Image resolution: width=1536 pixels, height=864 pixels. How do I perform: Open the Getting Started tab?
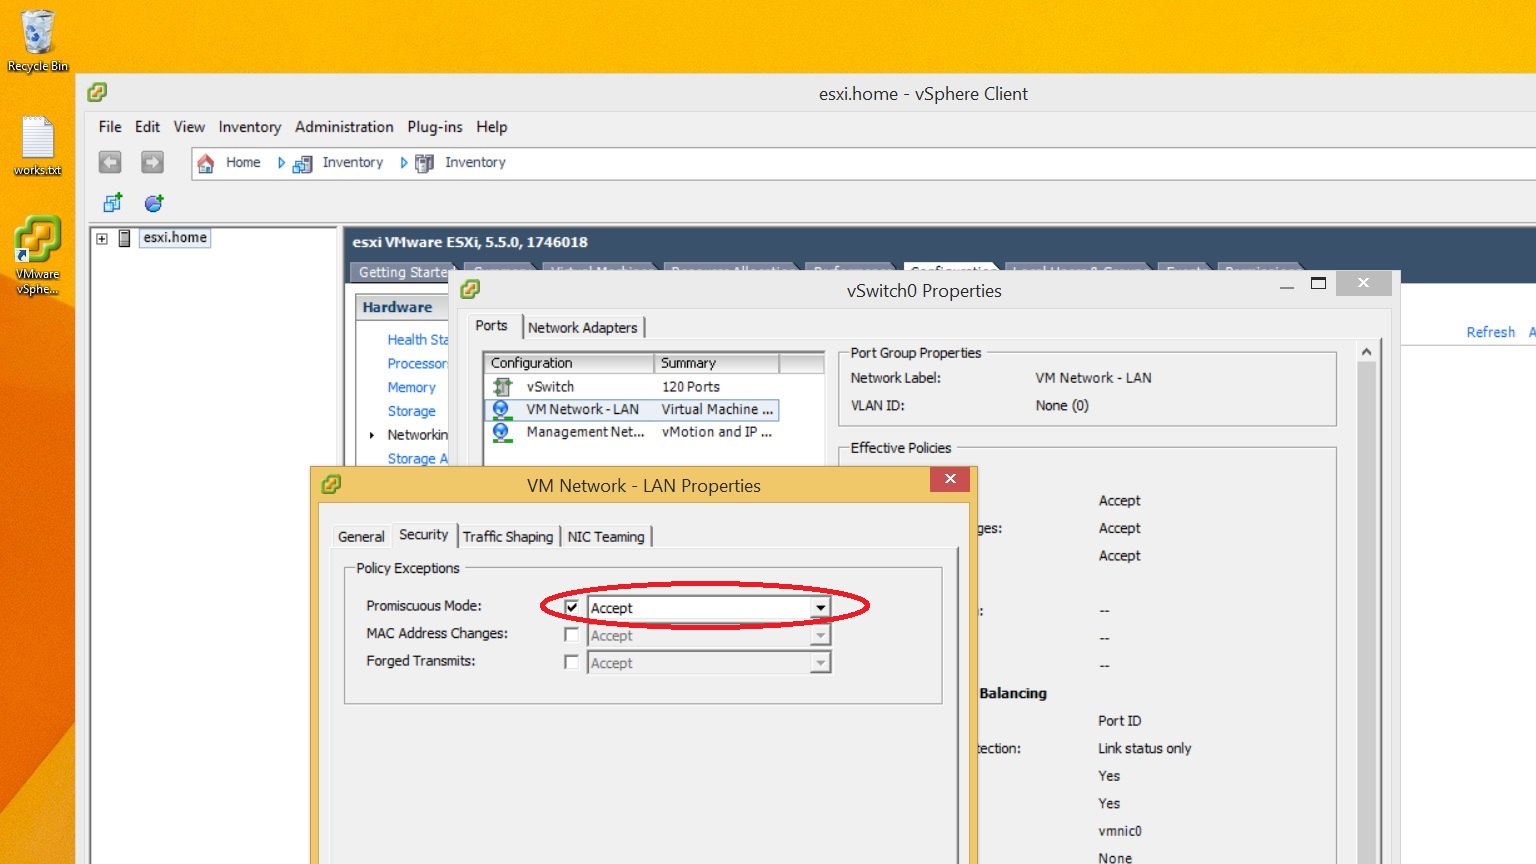coord(403,272)
